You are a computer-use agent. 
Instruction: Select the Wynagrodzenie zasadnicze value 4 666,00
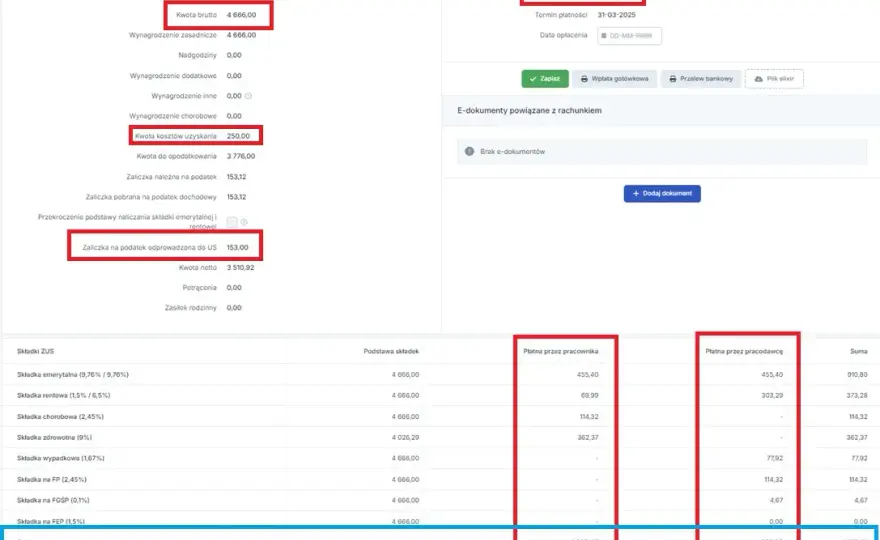point(241,35)
